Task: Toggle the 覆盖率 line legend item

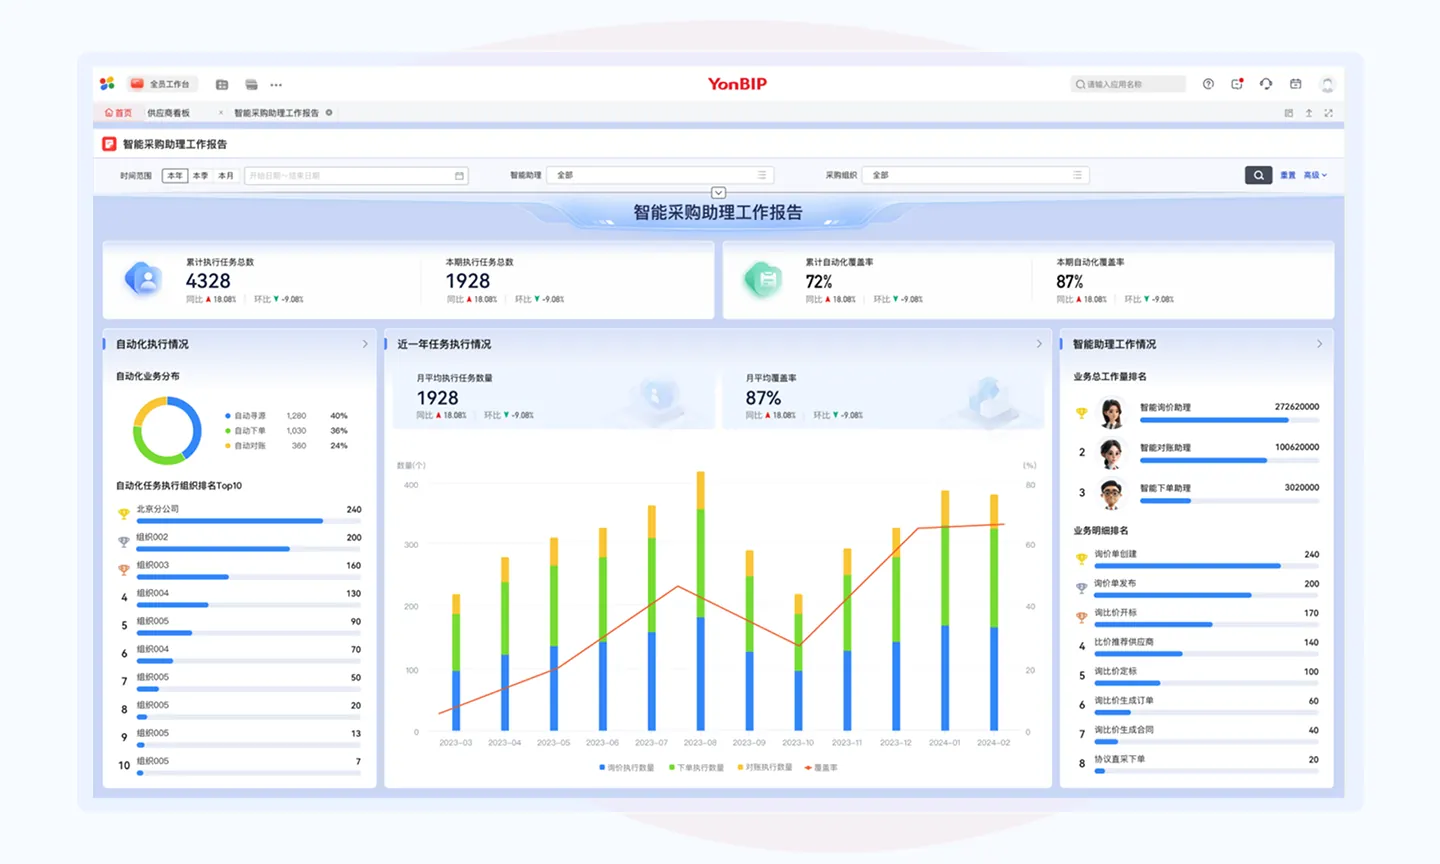Action: coord(822,768)
